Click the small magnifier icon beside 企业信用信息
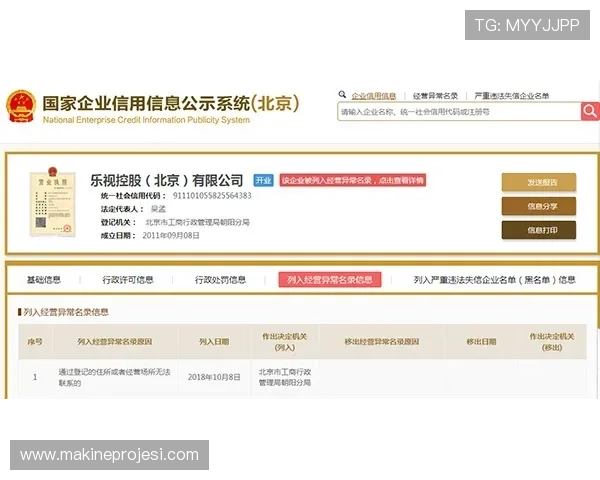This screenshot has width=600, height=480. click(x=342, y=94)
